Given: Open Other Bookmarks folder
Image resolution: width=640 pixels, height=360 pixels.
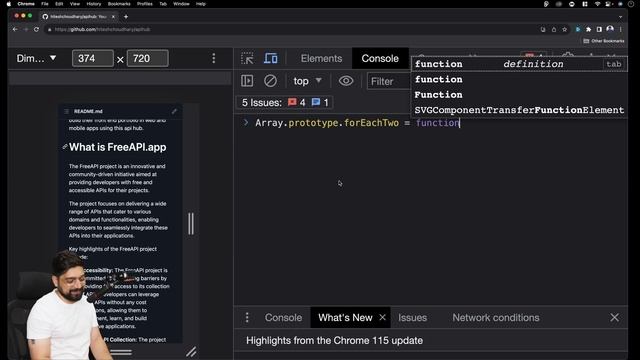Looking at the screenshot, I should coord(604,41).
